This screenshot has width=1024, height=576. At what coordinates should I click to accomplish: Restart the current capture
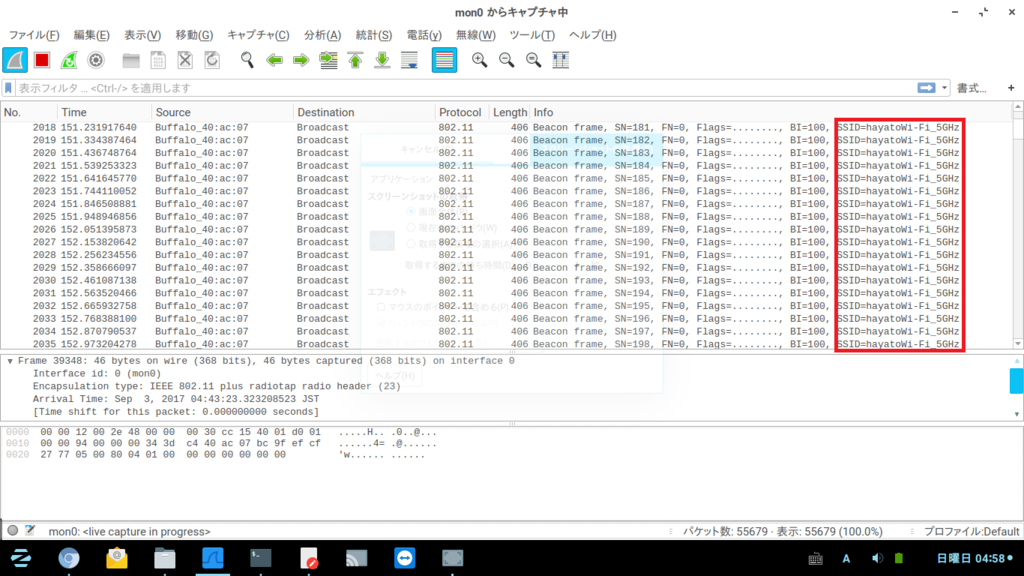point(69,60)
